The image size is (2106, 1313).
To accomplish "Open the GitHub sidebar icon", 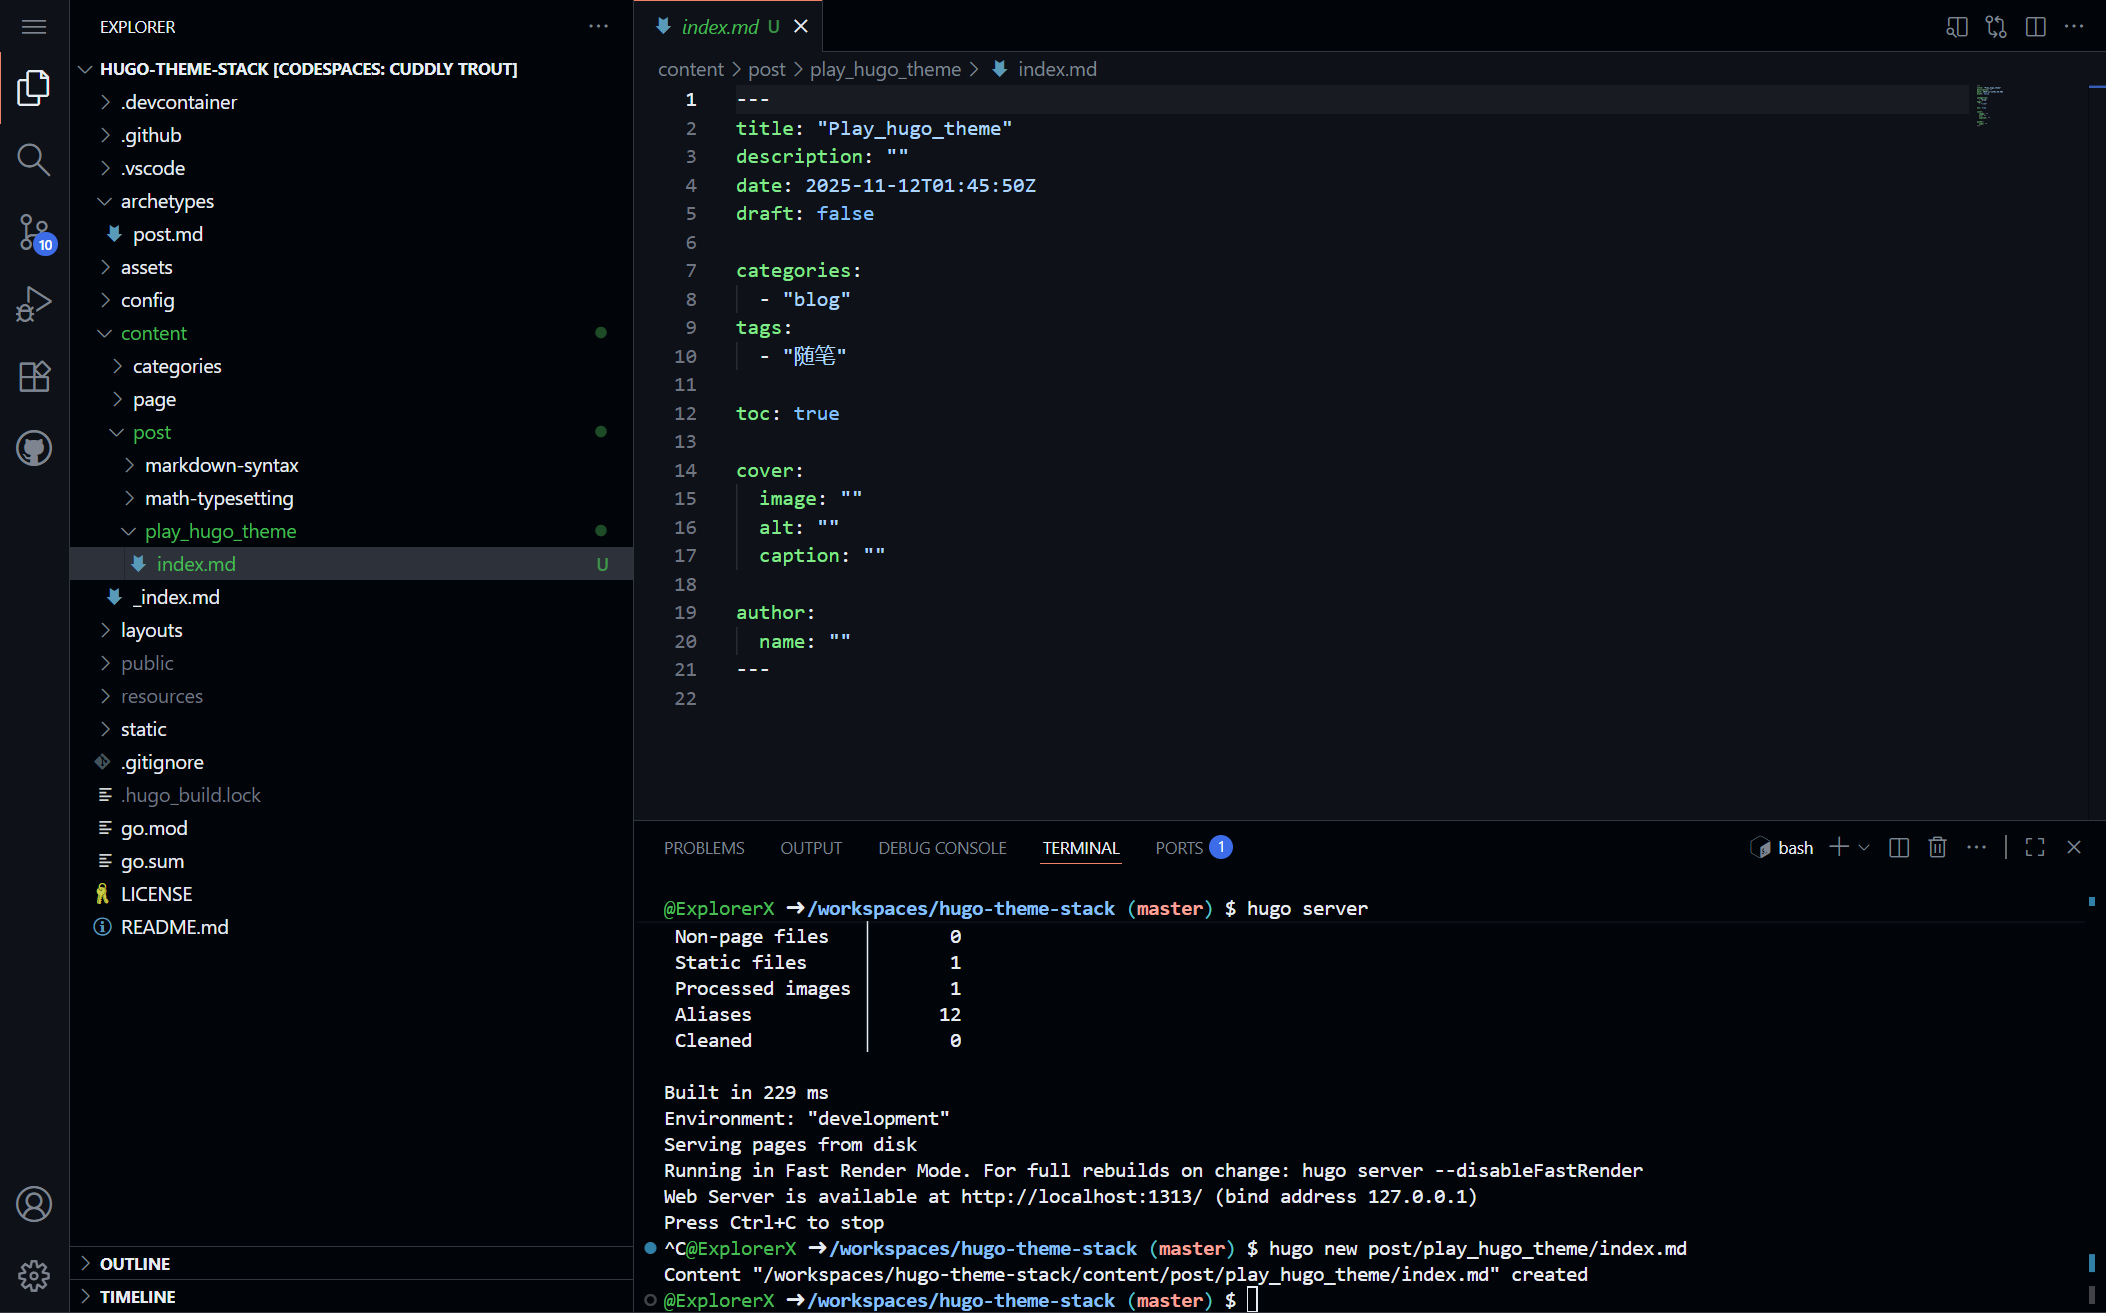I will [33, 448].
